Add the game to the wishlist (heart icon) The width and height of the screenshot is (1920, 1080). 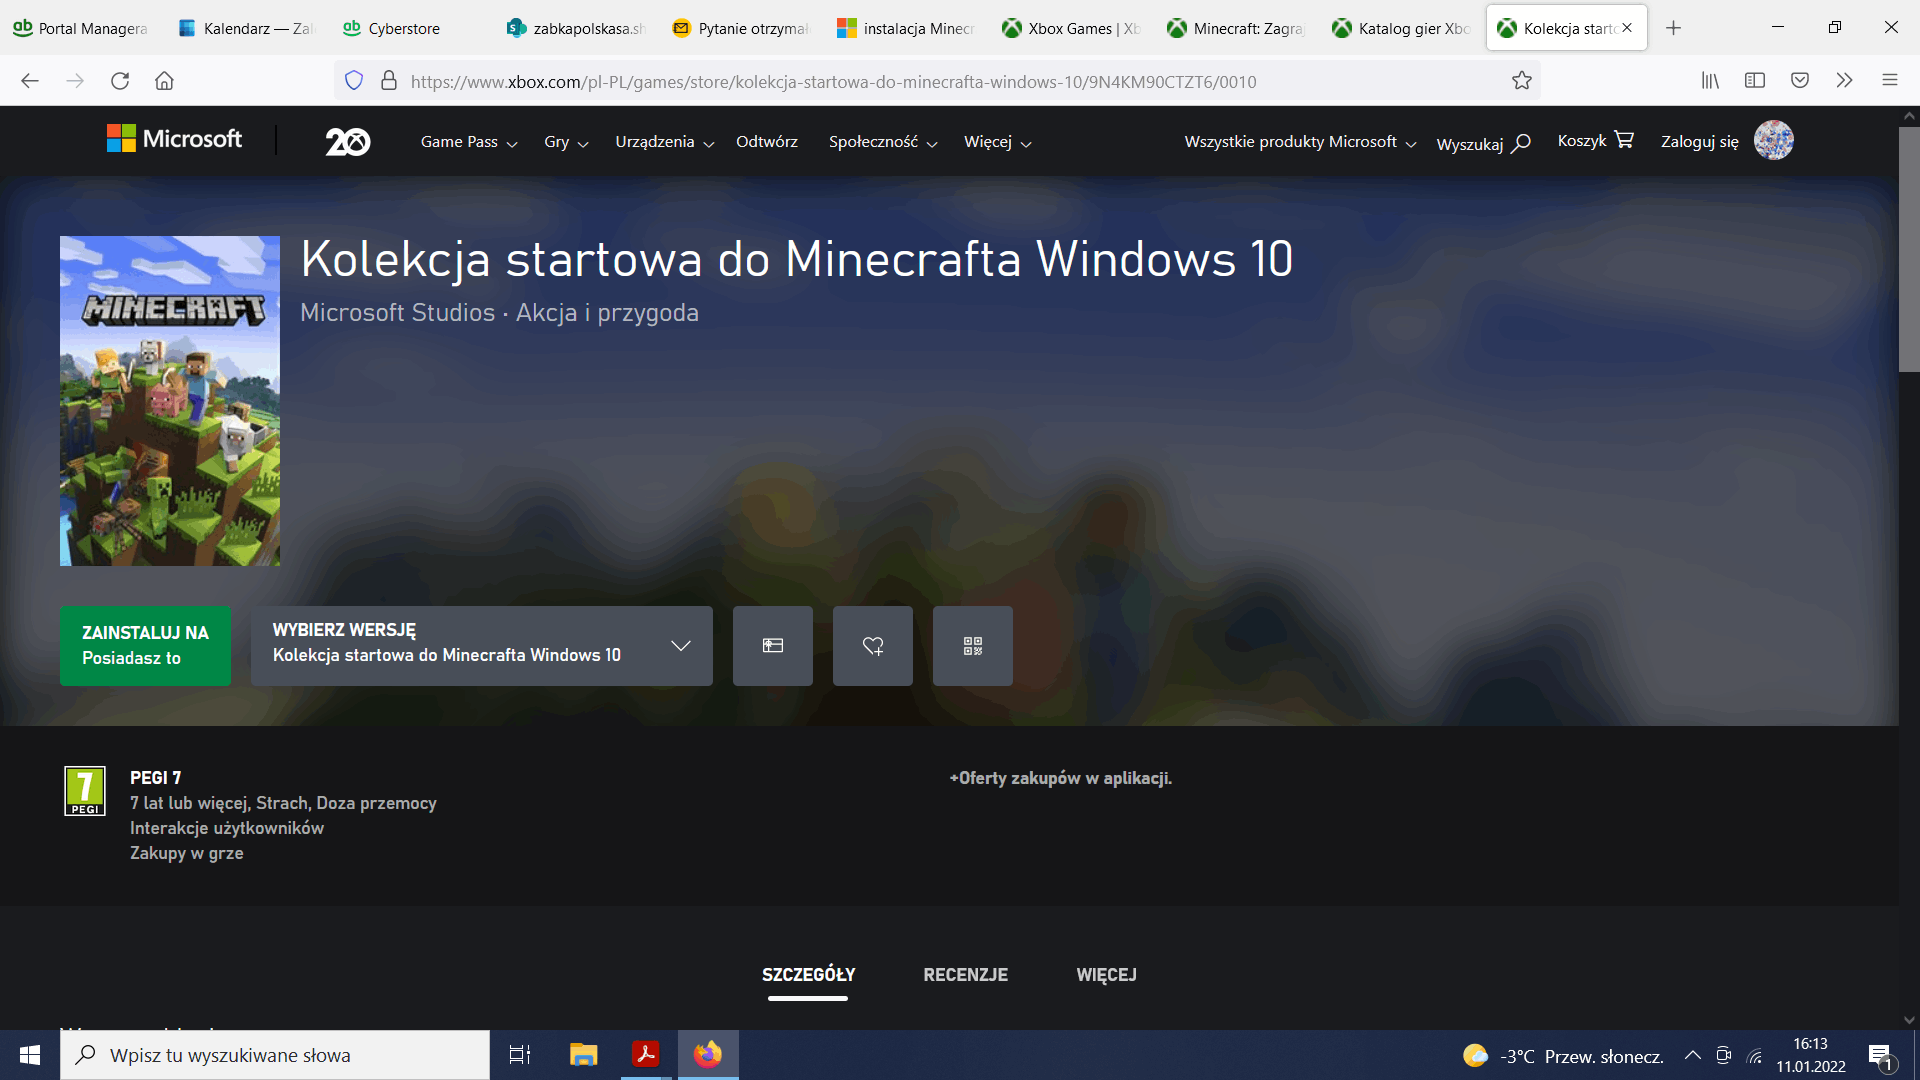[873, 646]
